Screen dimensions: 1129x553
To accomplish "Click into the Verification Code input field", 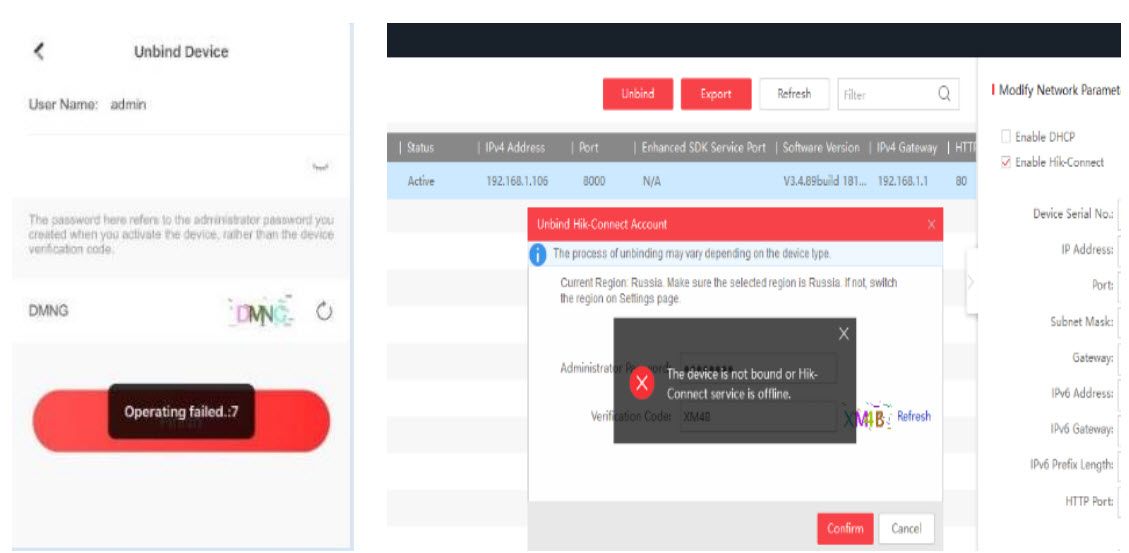I will point(756,416).
